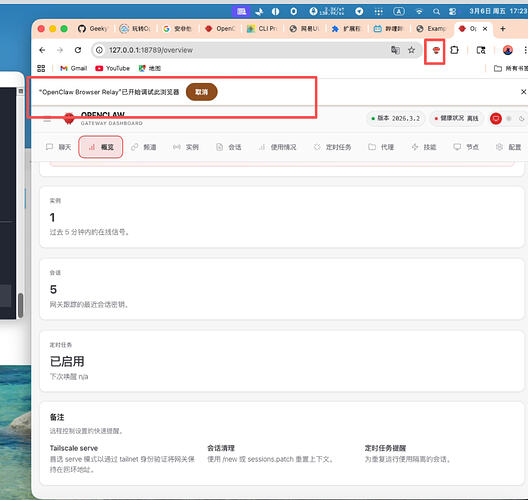Screen dimensions: 528x500
Task: Open macOS Spotlight search icon
Action: click(x=436, y=12)
